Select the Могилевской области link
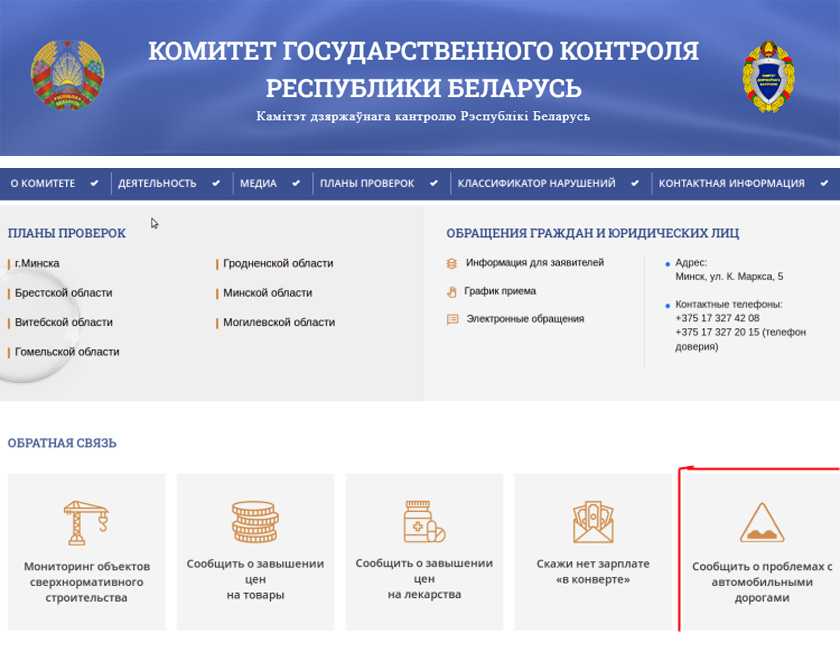The width and height of the screenshot is (840, 645). click(279, 323)
